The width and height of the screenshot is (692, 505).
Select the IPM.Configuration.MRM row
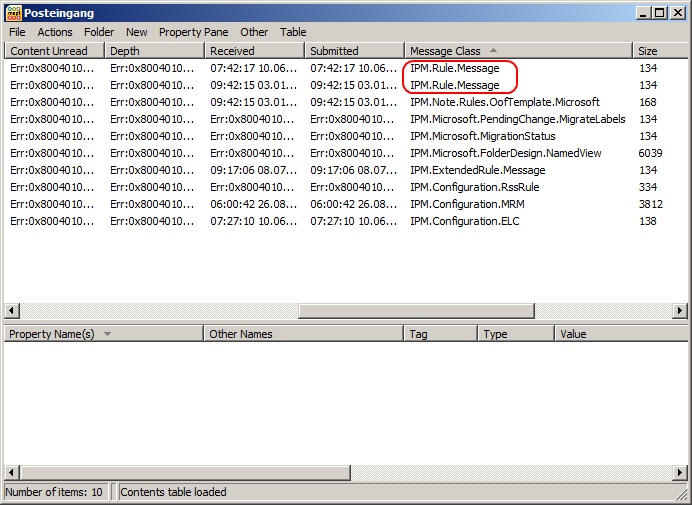pyautogui.click(x=346, y=204)
